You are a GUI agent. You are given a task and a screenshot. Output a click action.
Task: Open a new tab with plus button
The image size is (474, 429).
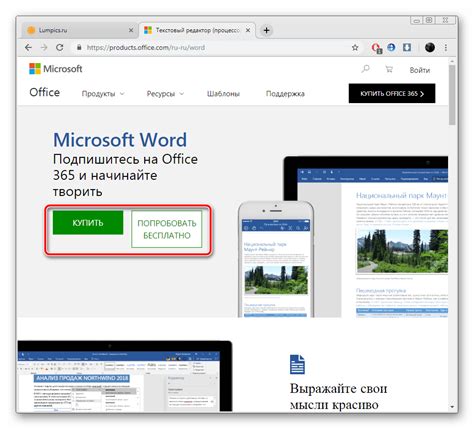pyautogui.click(x=266, y=30)
